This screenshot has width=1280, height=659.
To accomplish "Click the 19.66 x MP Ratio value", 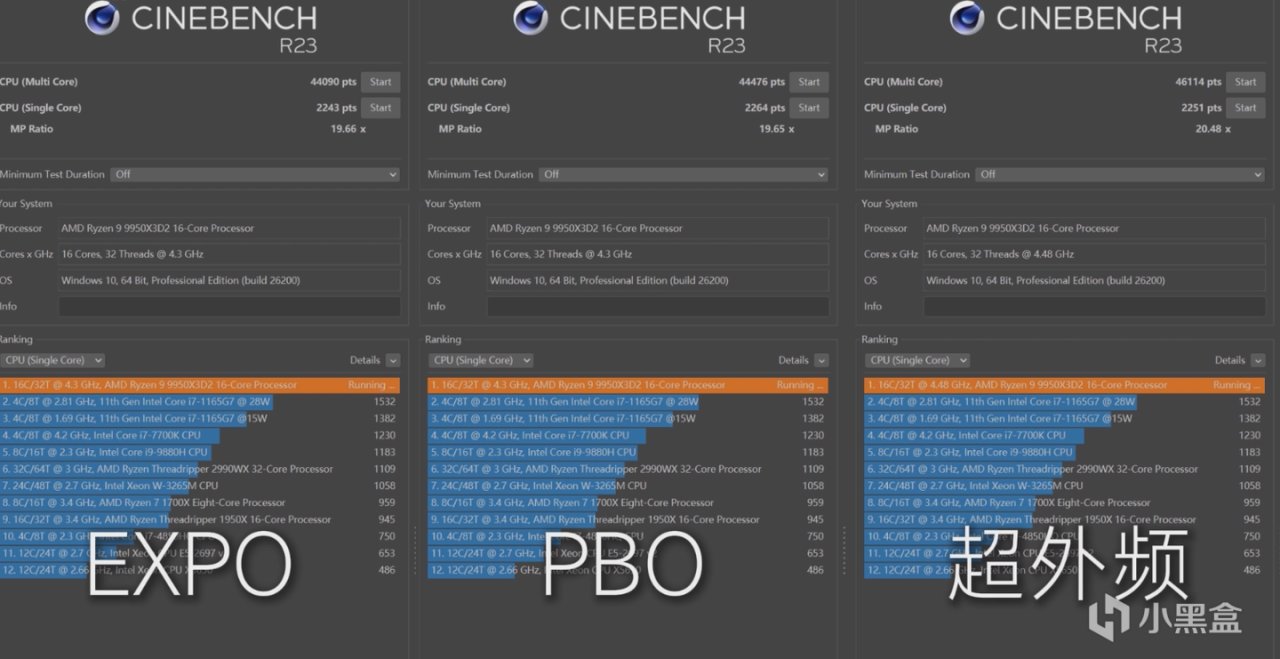I will [348, 129].
